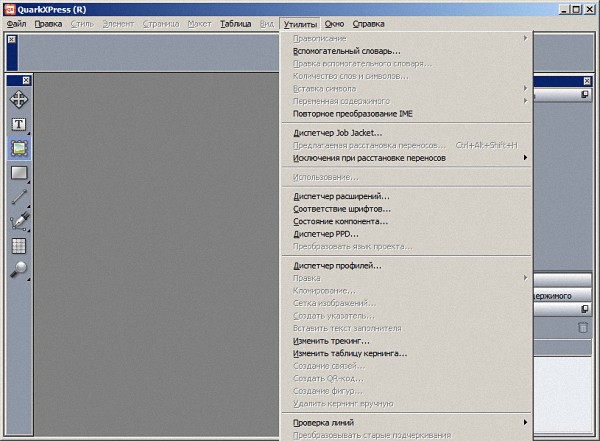Open the Файл menu

[x=15, y=23]
